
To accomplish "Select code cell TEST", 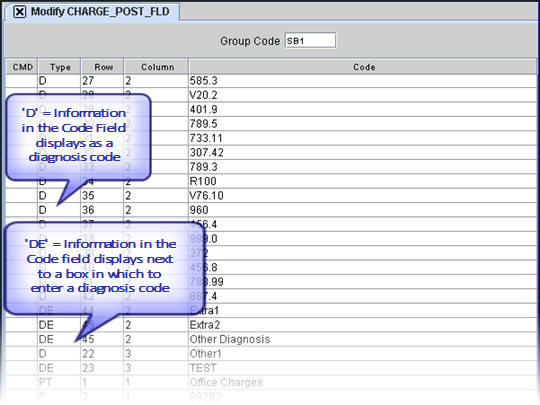I will click(x=363, y=368).
